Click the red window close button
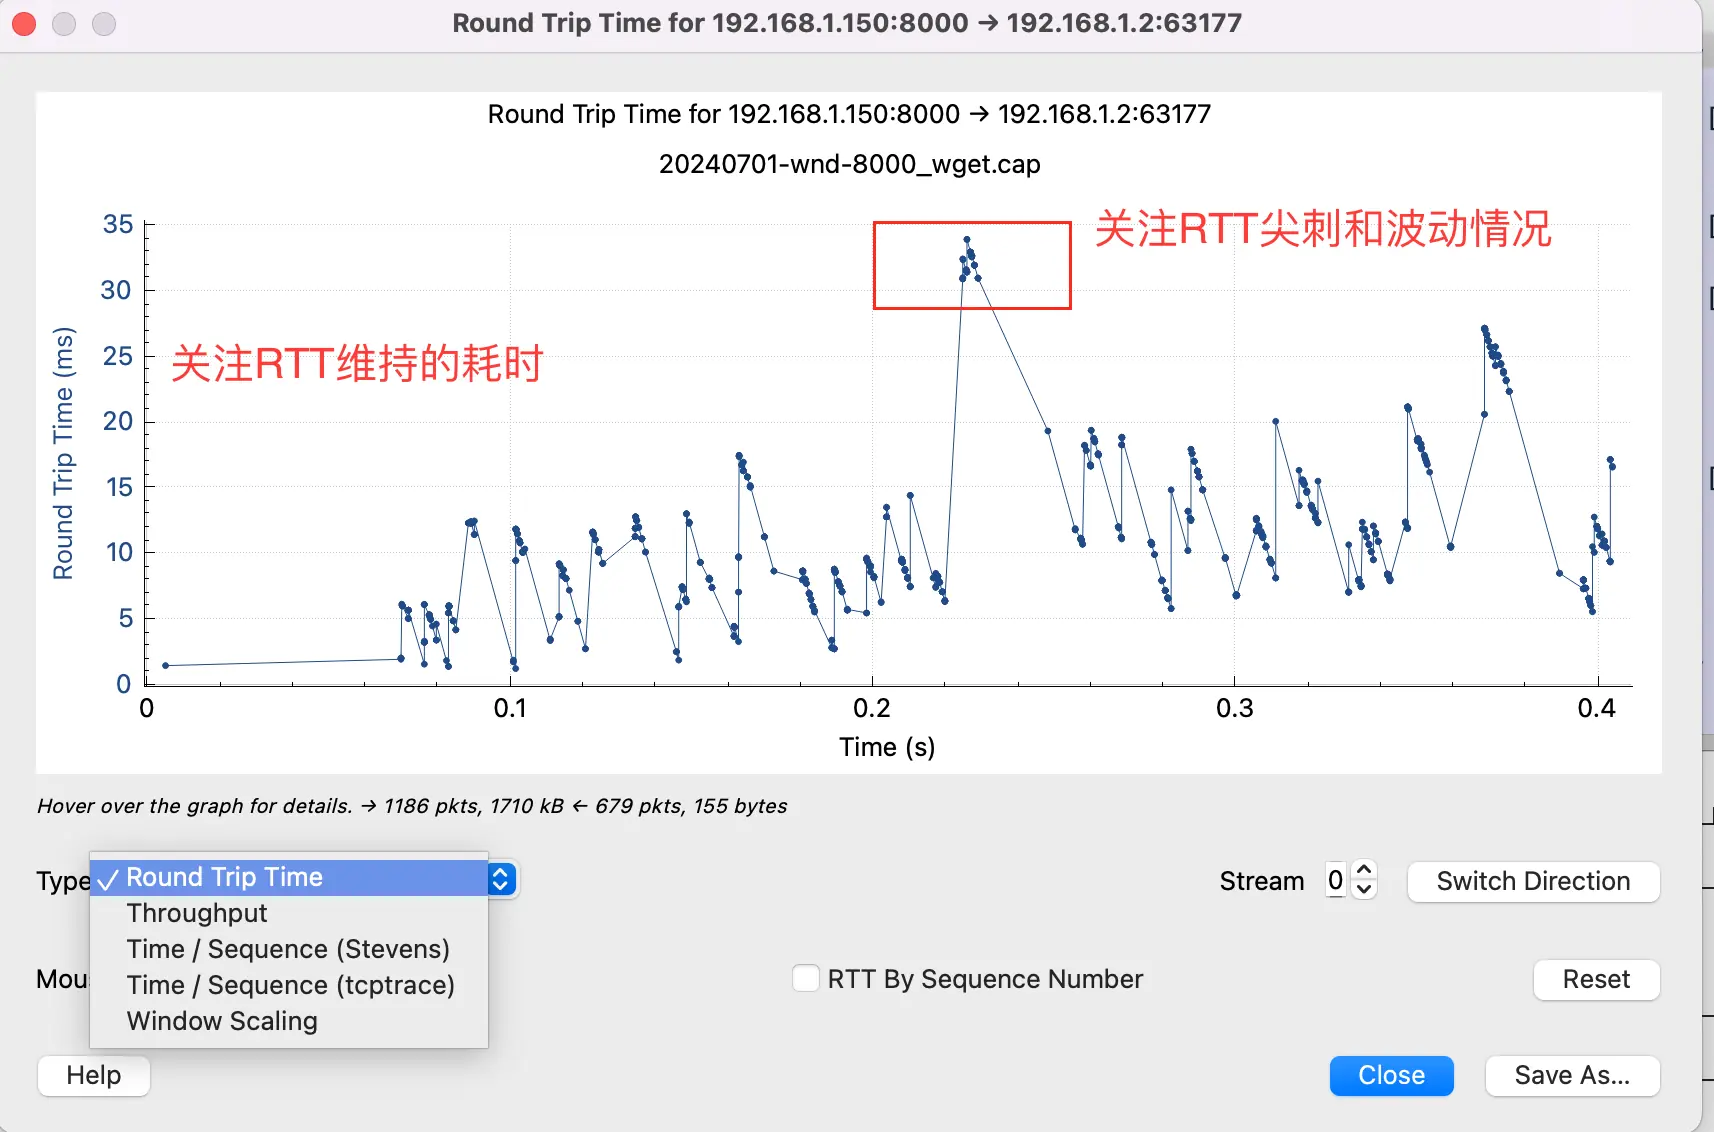This screenshot has height=1132, width=1714. point(24,23)
